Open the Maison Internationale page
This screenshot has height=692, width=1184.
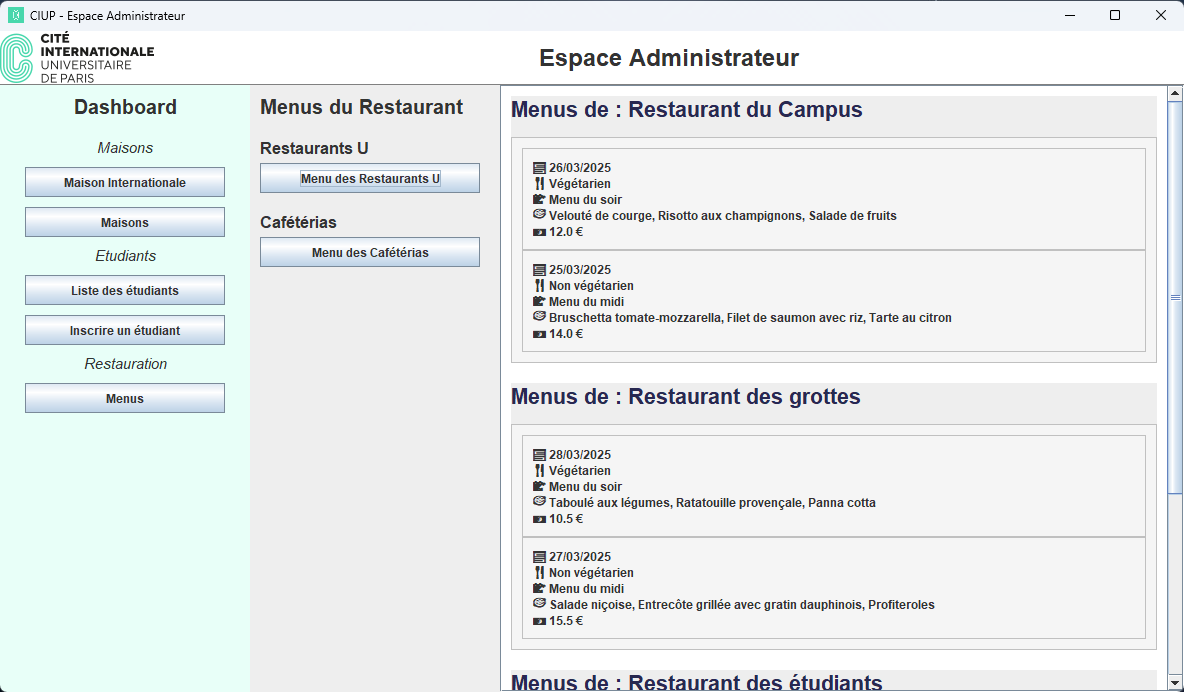pyautogui.click(x=125, y=183)
